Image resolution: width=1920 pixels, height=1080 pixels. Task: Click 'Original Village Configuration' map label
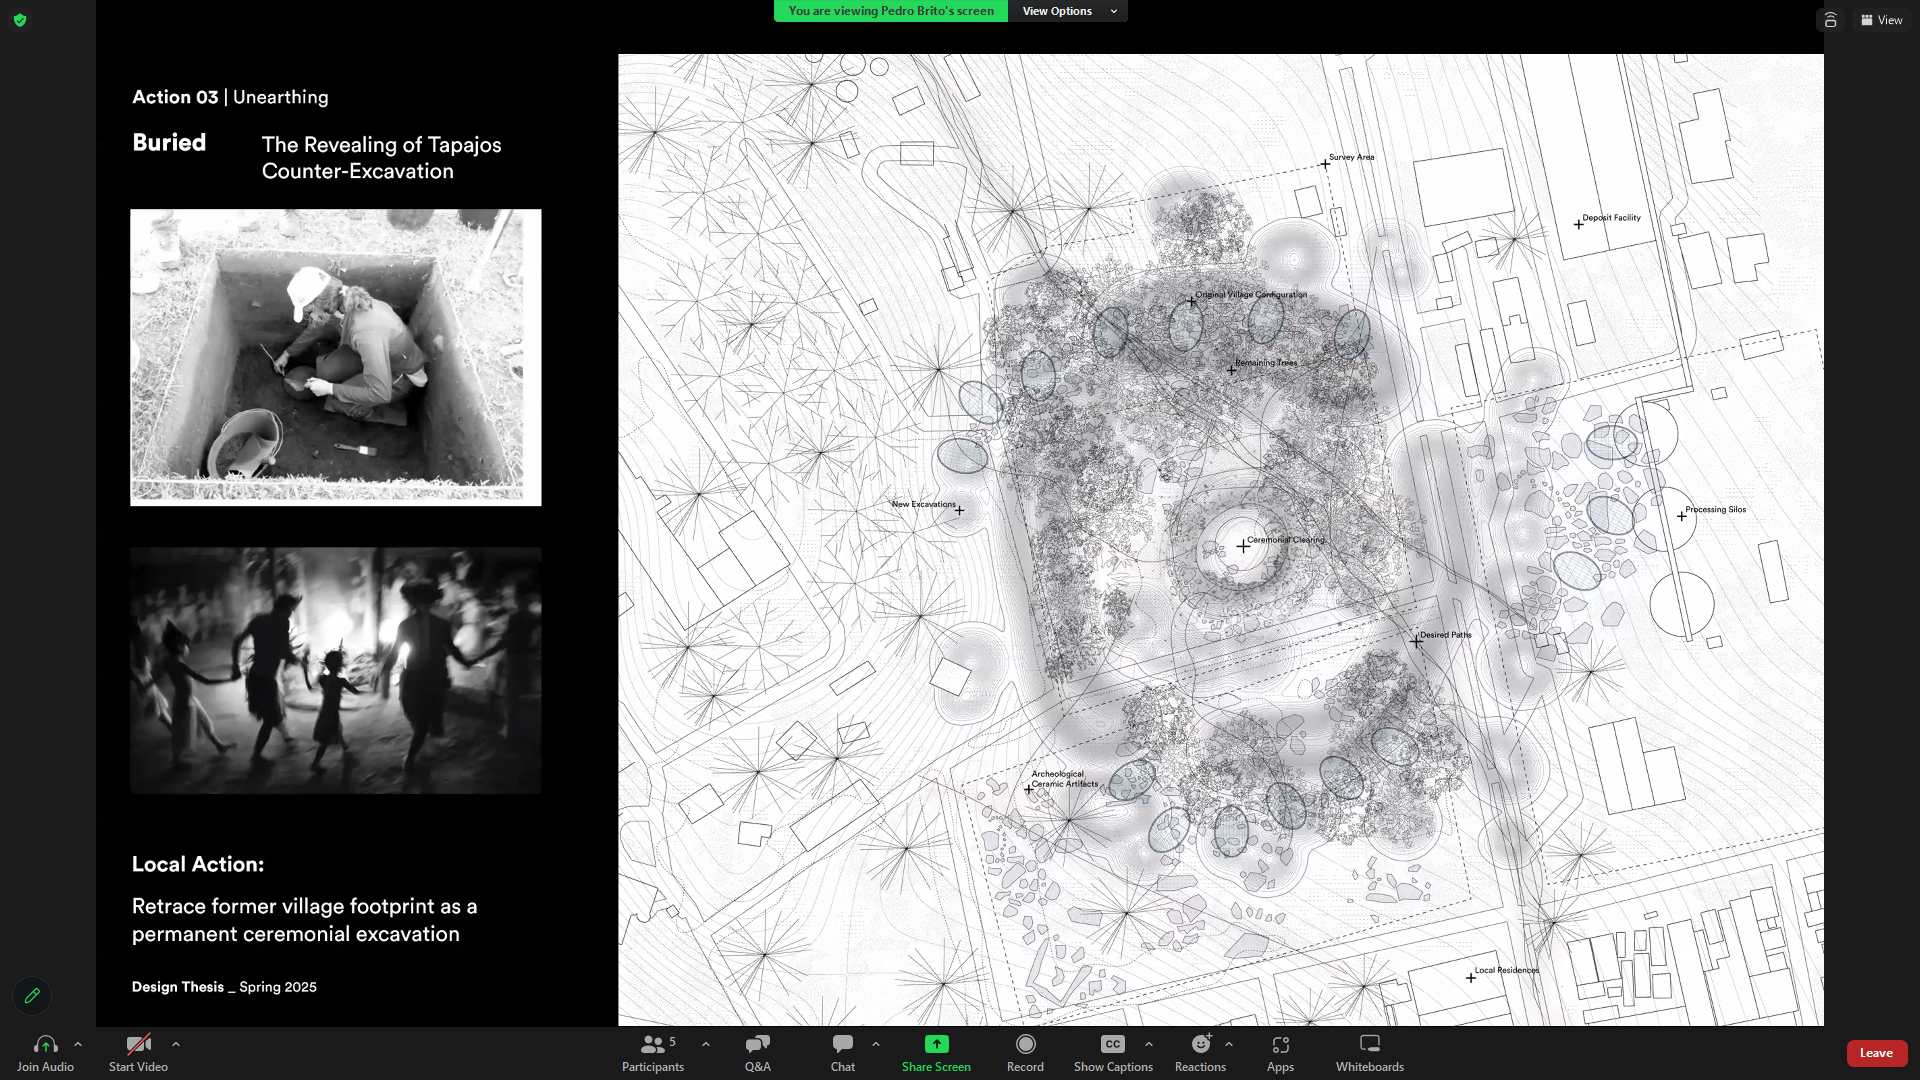click(1251, 295)
